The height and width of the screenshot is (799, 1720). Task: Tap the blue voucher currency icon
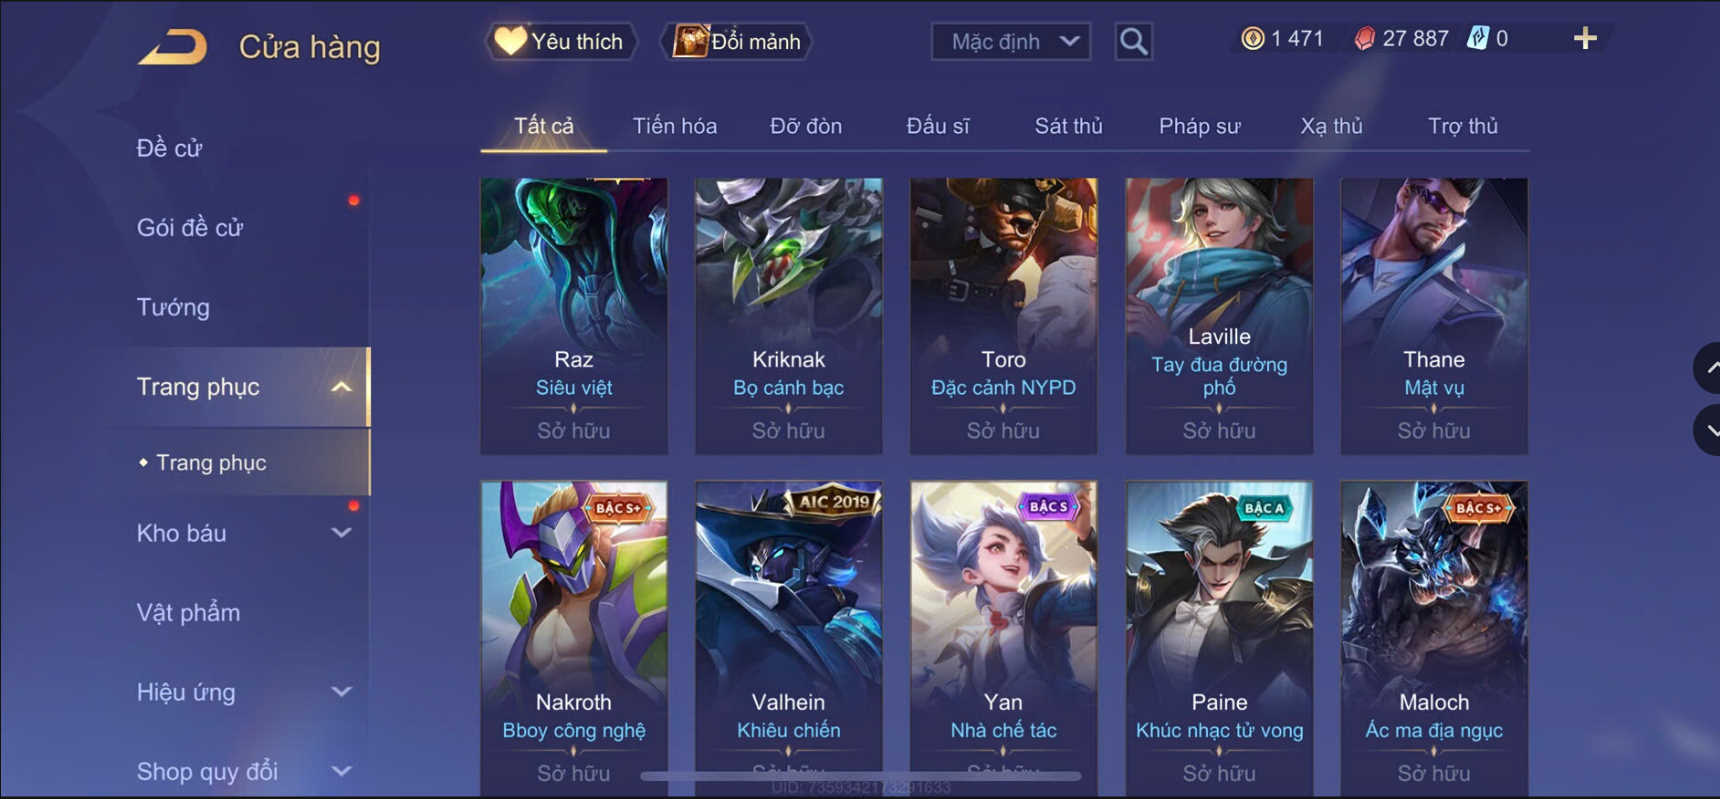[x=1477, y=39]
